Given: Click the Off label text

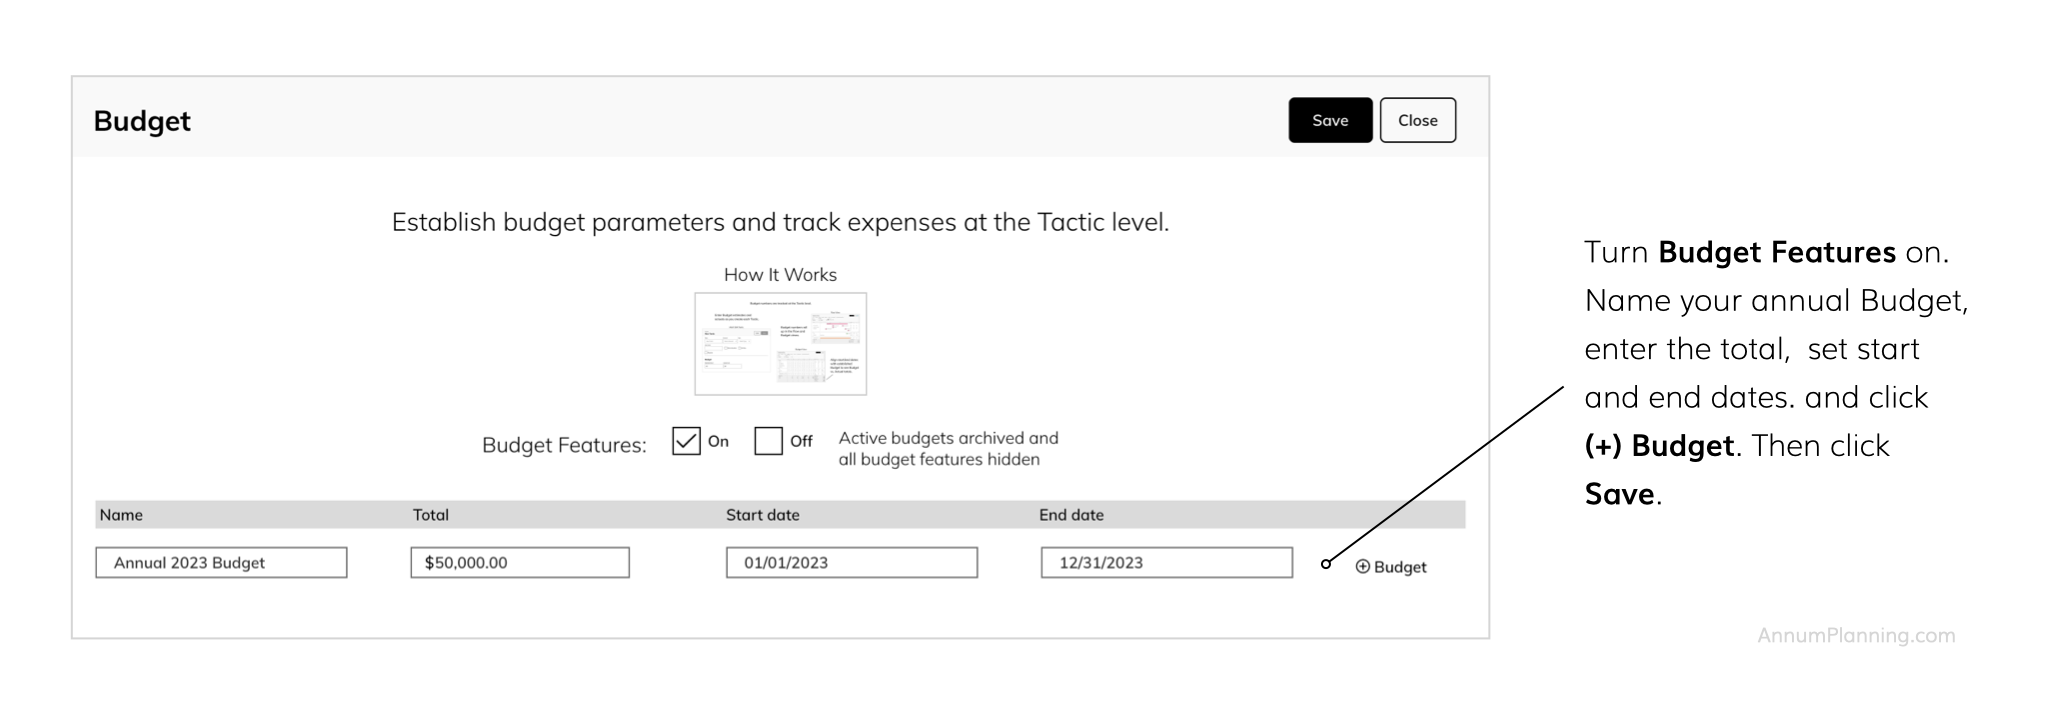Looking at the screenshot, I should click(801, 441).
